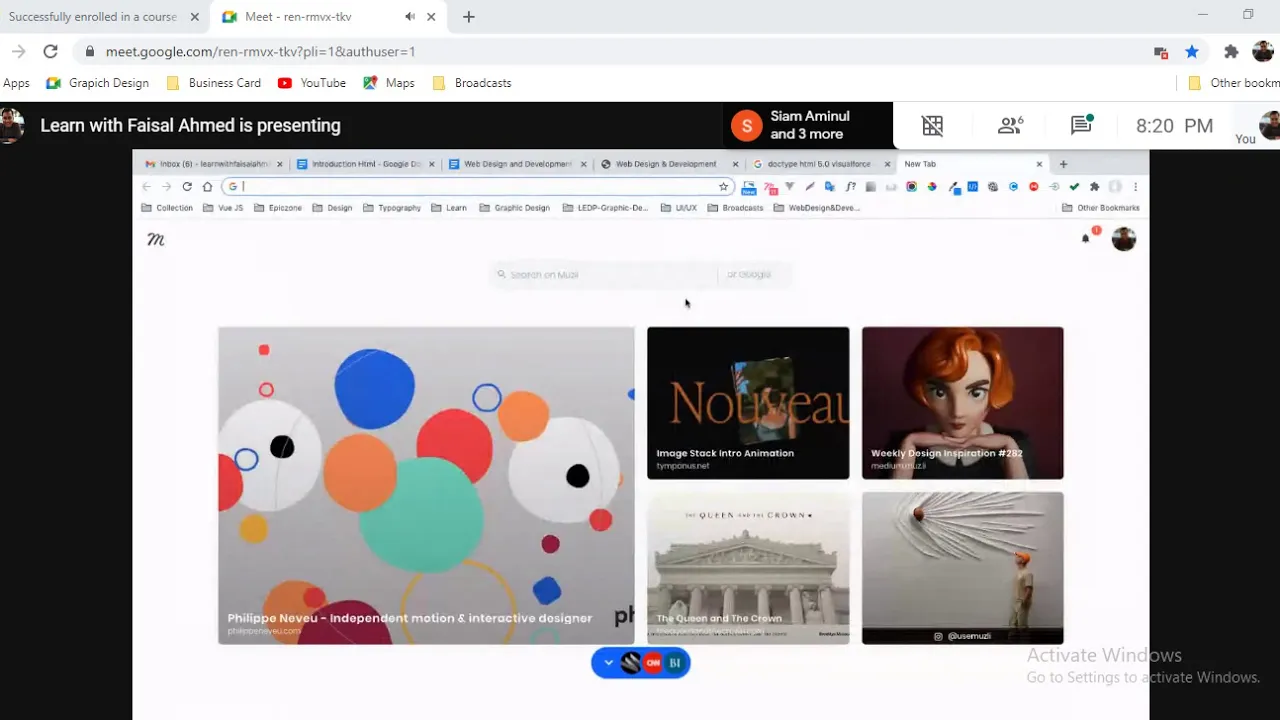
Task: Select the BI feed source icon
Action: pyautogui.click(x=675, y=663)
